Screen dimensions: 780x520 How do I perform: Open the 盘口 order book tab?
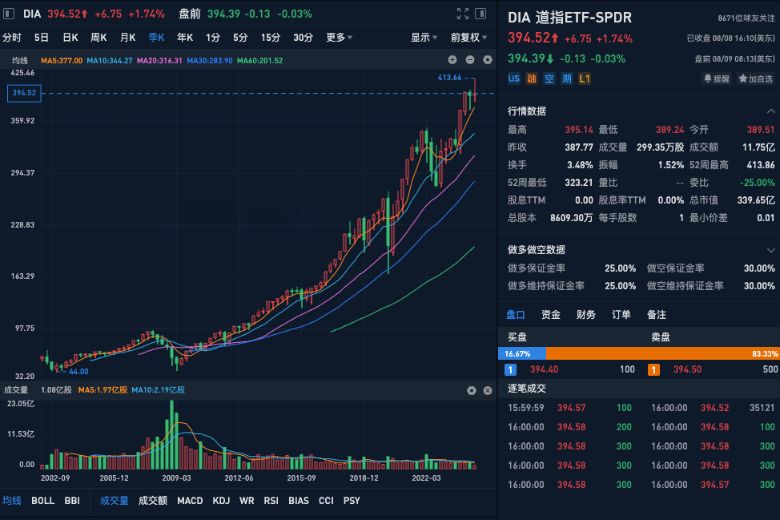click(x=516, y=314)
